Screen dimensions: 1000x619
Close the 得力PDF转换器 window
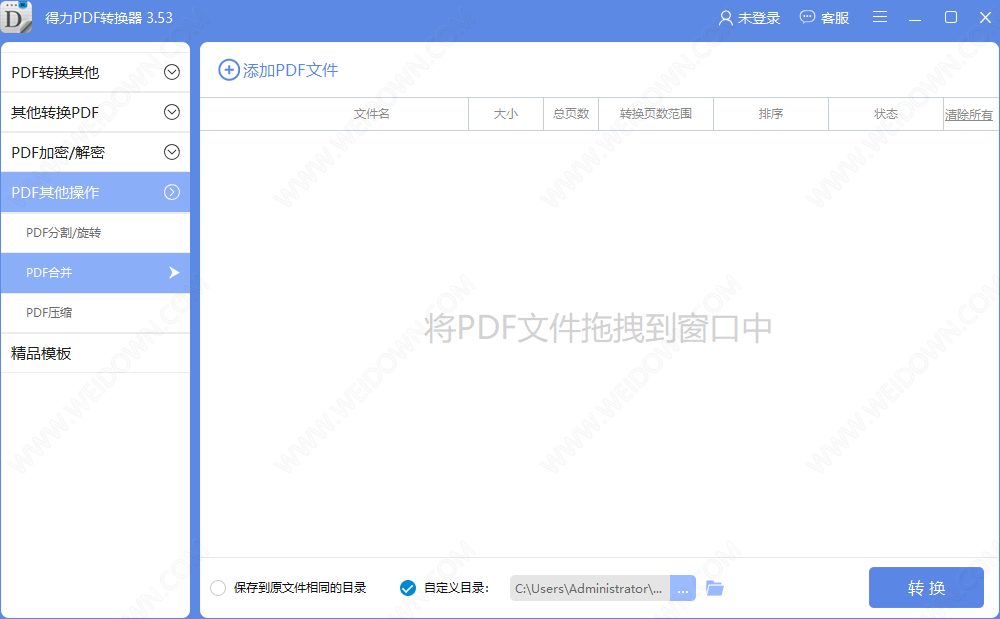pyautogui.click(x=985, y=17)
